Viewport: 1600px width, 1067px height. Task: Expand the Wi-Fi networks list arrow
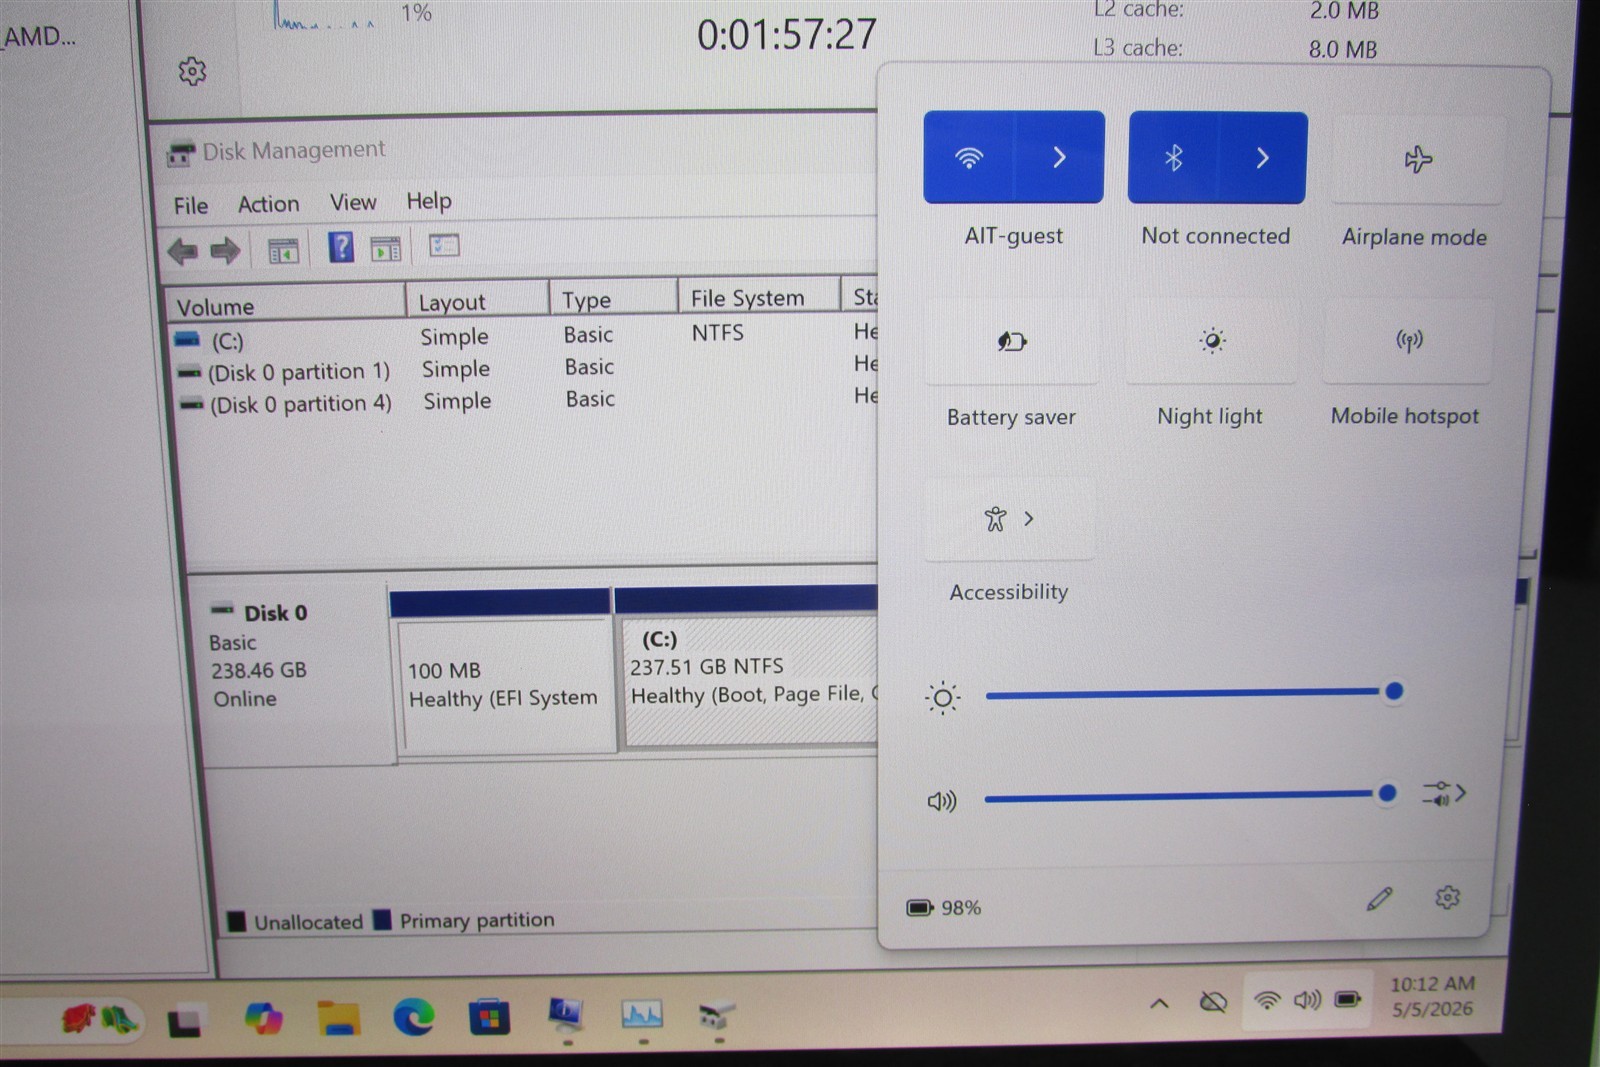(1060, 157)
